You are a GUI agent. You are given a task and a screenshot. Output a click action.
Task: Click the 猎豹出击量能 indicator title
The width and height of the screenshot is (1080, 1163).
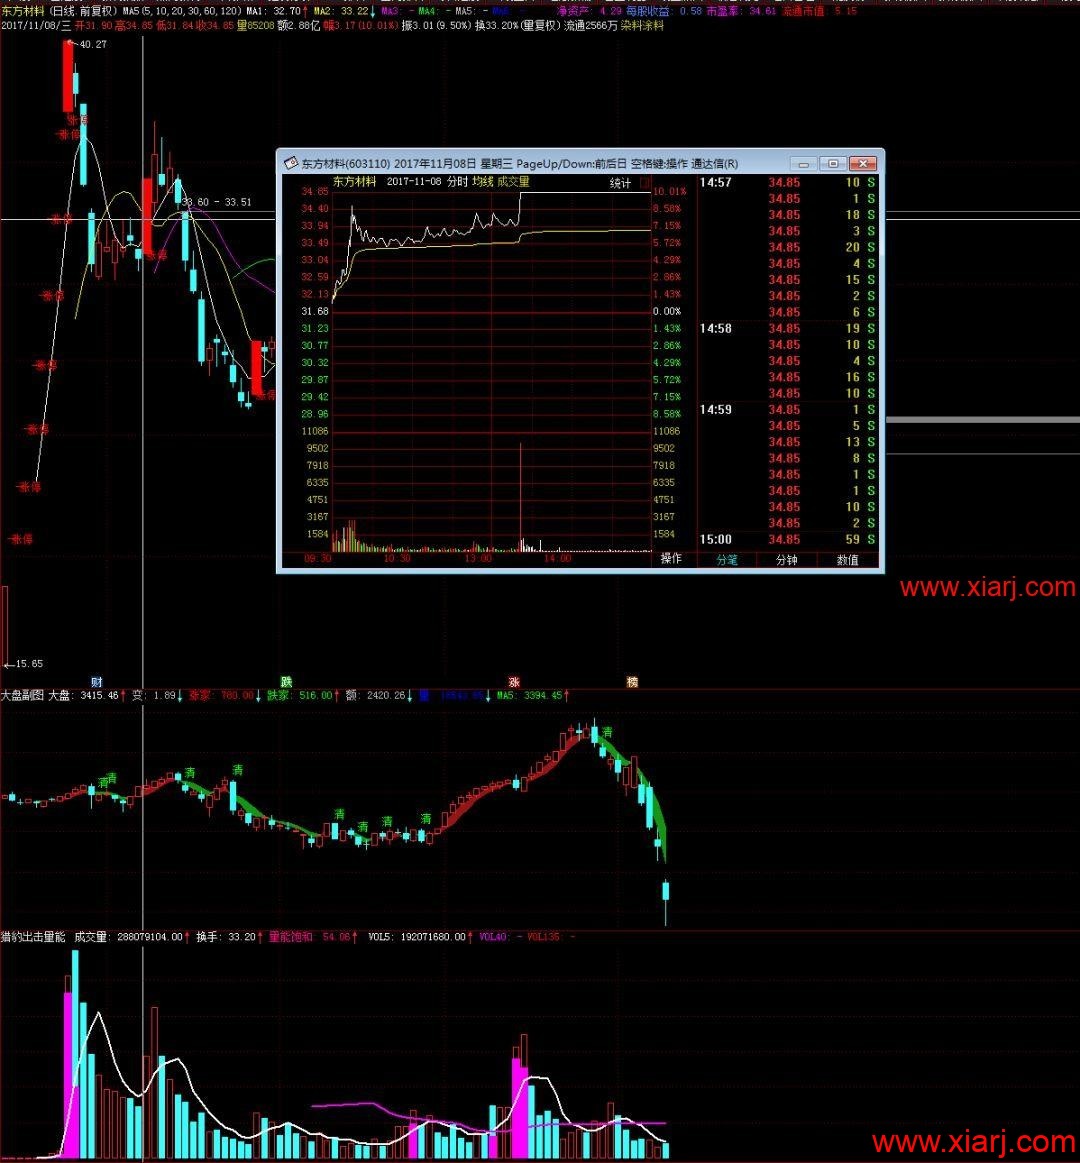point(33,937)
